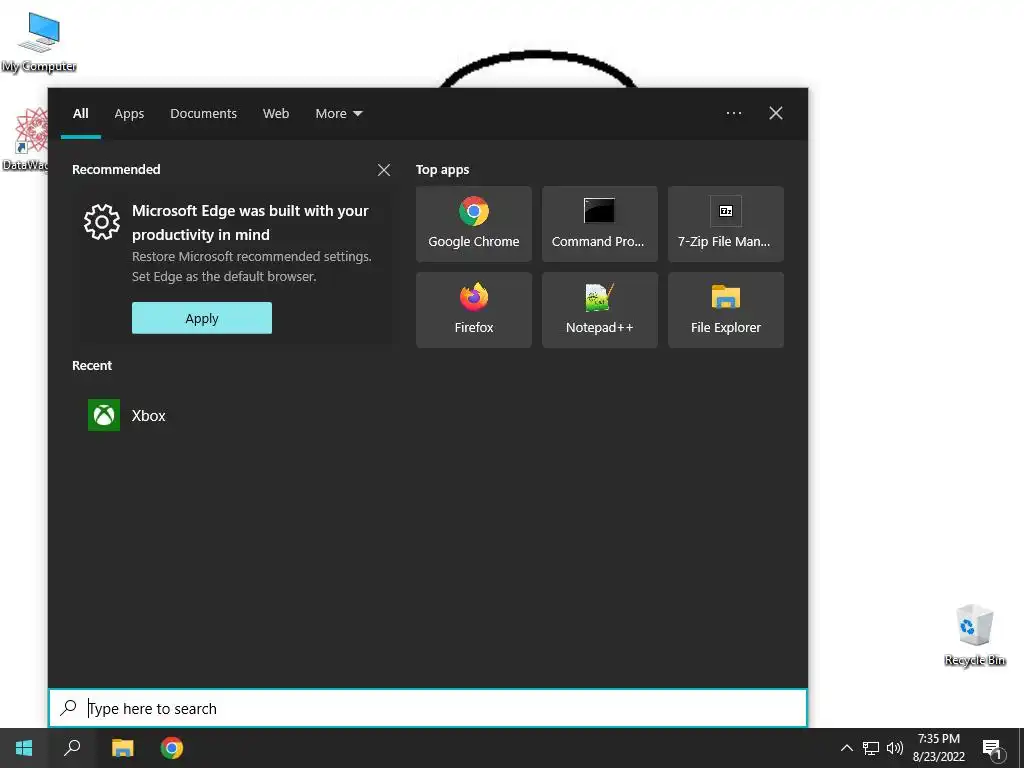Select the Recycle Bin desktop icon
This screenshot has height=768, width=1024.
click(x=974, y=635)
